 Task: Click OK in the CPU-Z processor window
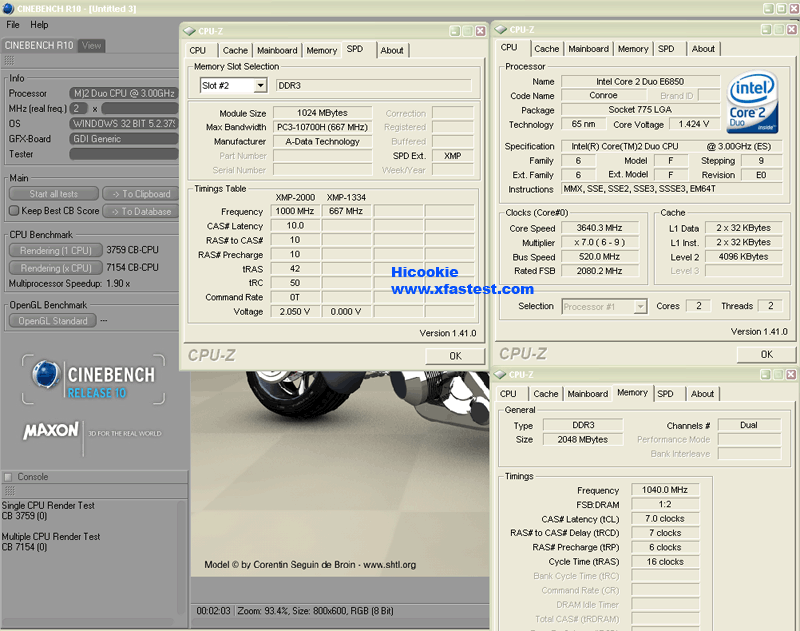766,354
